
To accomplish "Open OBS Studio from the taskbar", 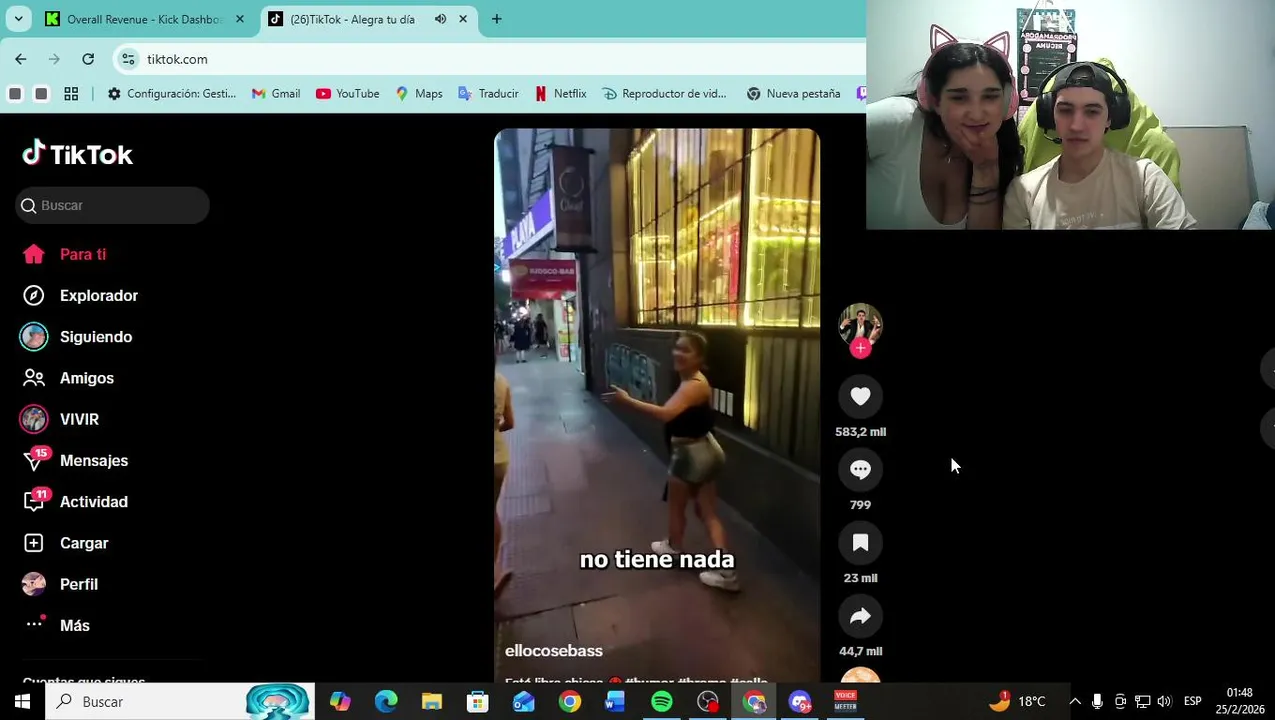I will click(x=708, y=702).
